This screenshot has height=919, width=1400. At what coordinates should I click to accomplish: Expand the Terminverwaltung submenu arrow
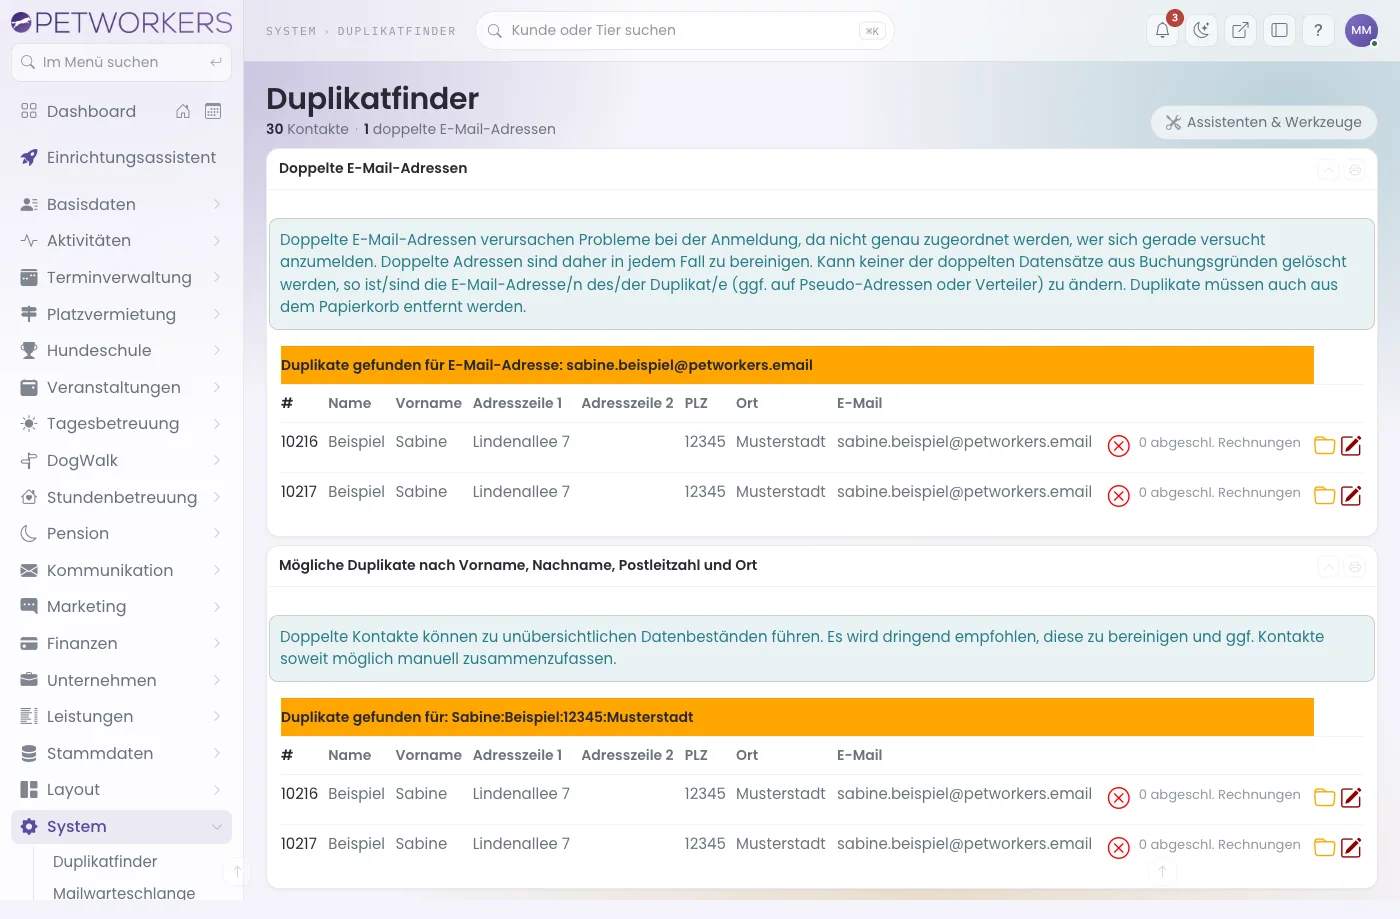point(217,277)
